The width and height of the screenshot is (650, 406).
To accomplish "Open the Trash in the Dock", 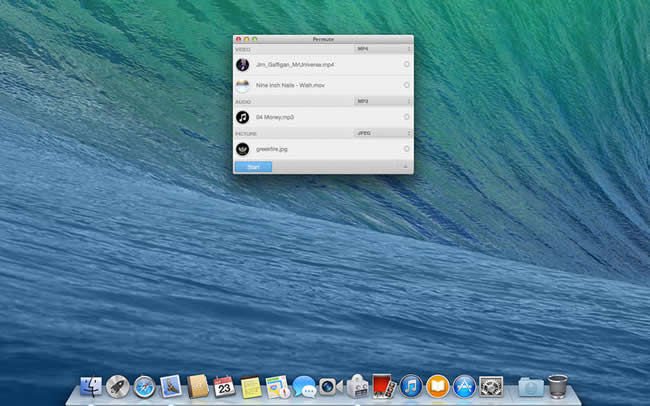I will click(x=558, y=386).
